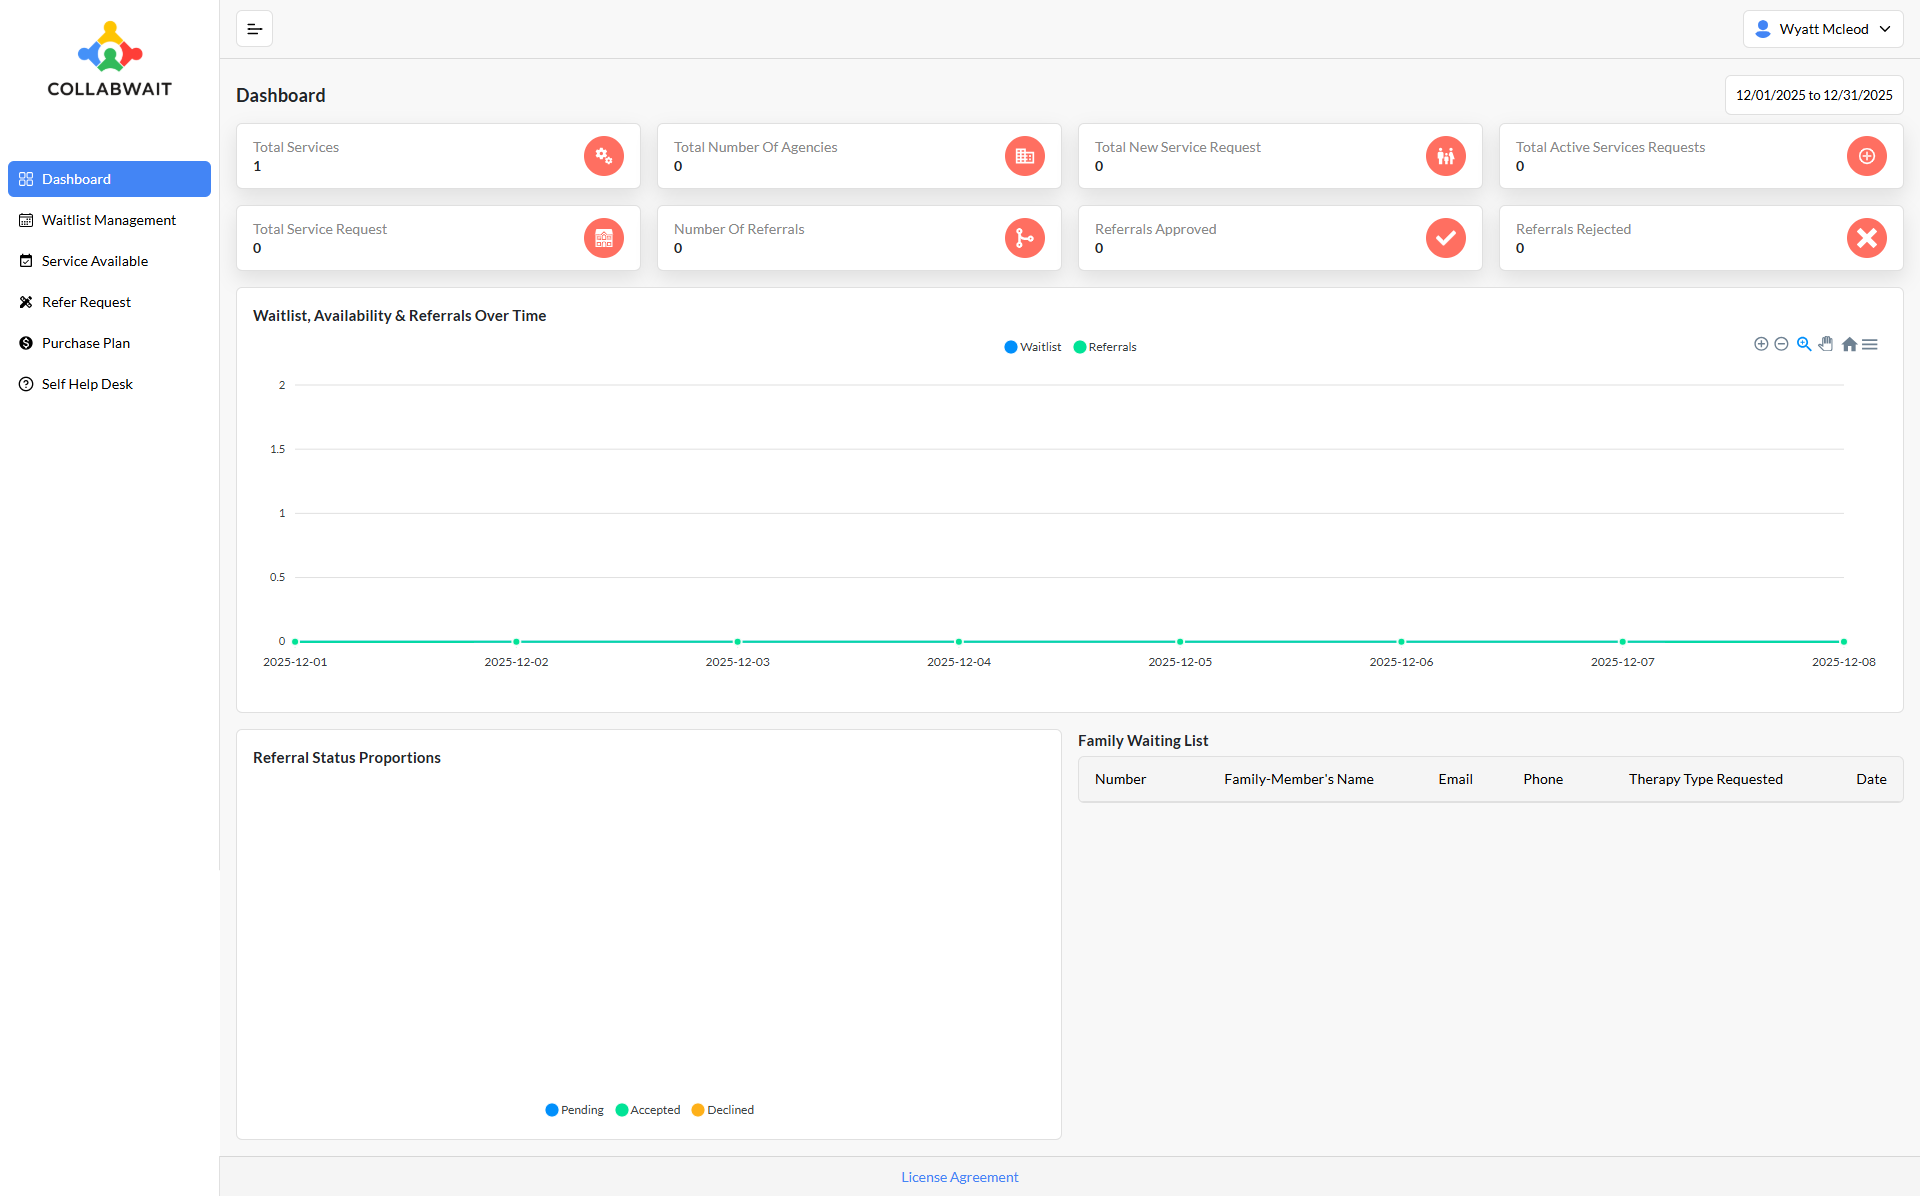Open the date range picker field
Image resolution: width=1920 pixels, height=1196 pixels.
click(1813, 95)
